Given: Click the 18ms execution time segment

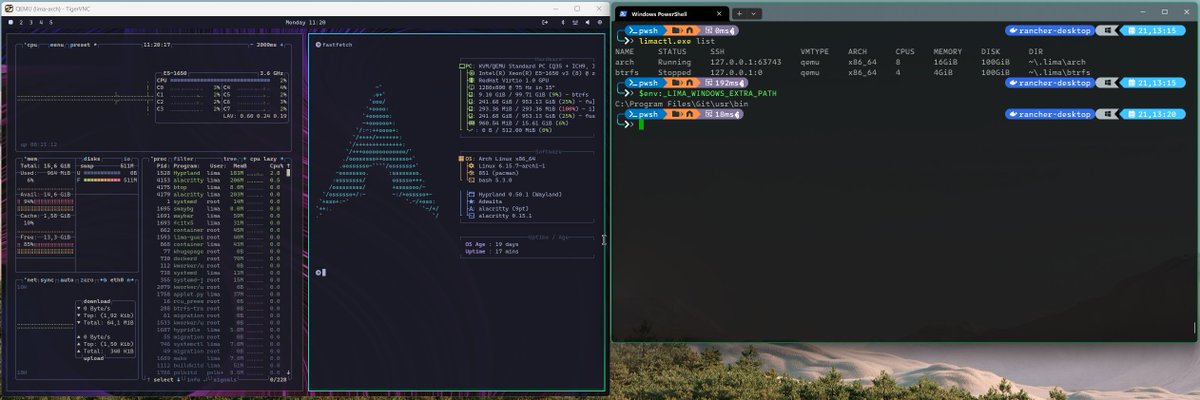Looking at the screenshot, I should tap(720, 113).
